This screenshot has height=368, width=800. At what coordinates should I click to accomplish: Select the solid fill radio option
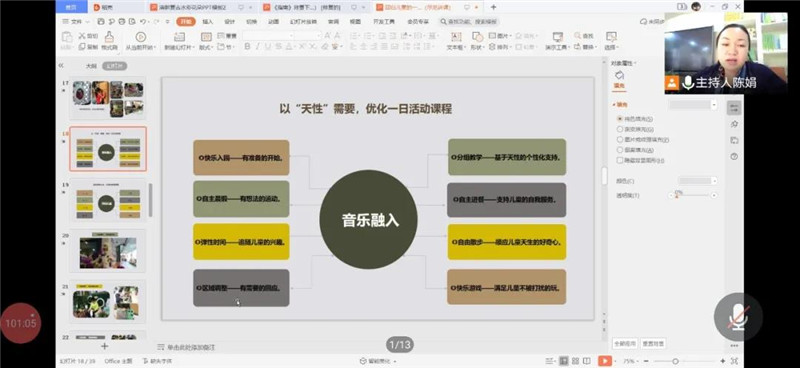[620, 118]
